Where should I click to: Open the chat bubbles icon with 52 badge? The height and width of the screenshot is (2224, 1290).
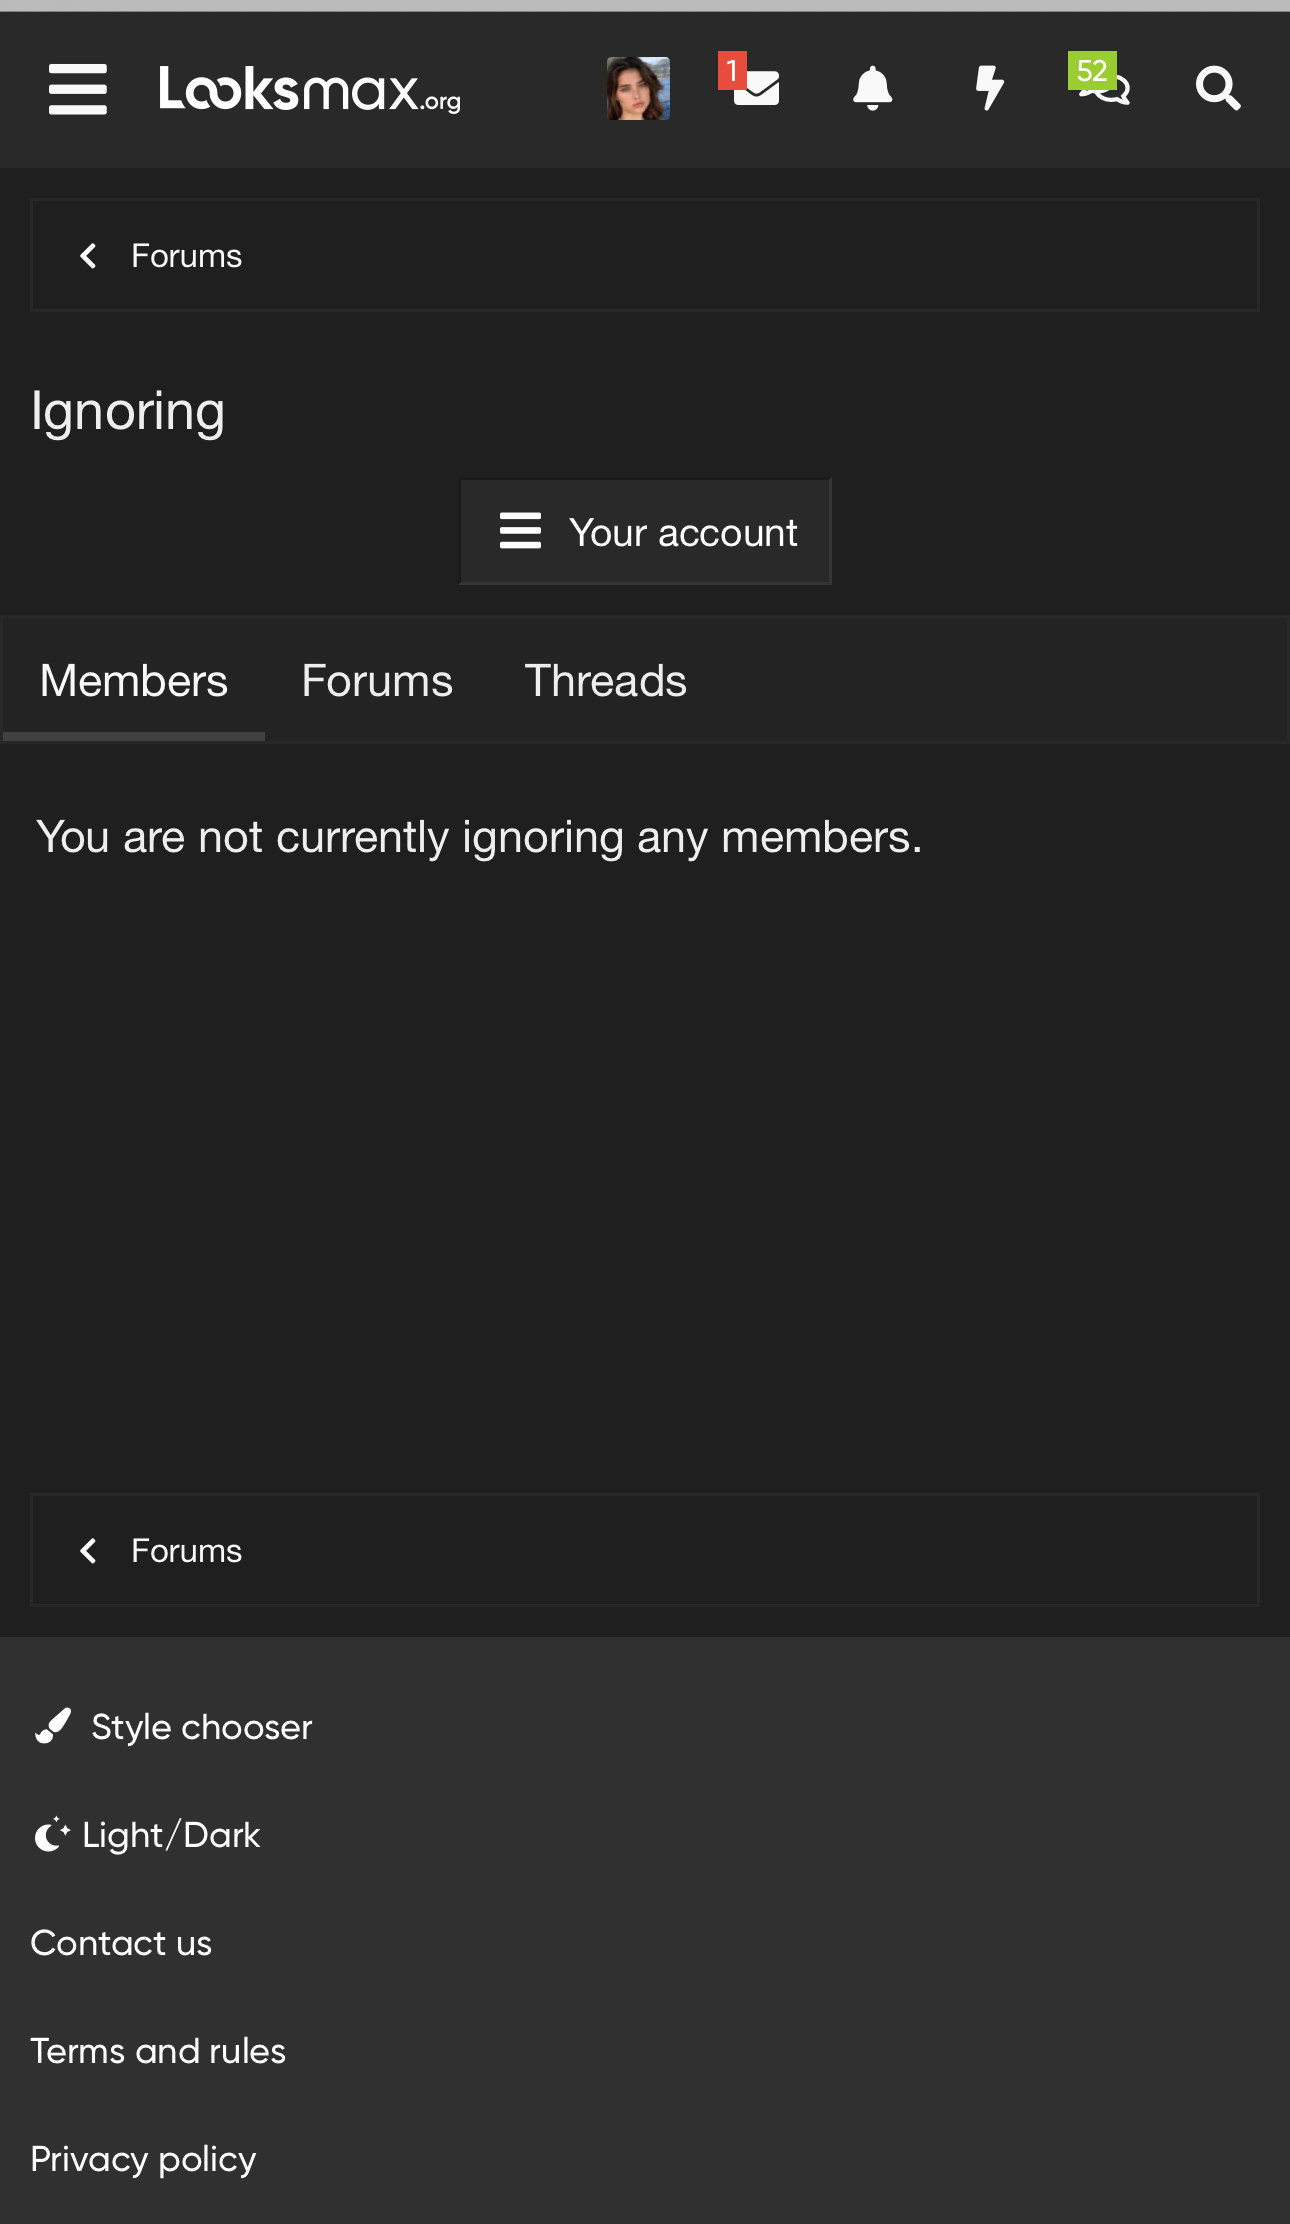click(x=1103, y=87)
